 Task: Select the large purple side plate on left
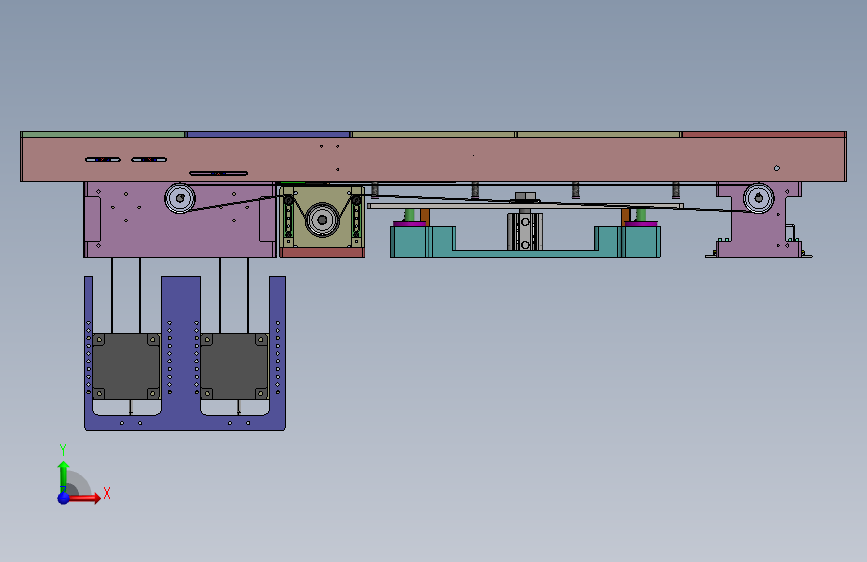[180, 230]
